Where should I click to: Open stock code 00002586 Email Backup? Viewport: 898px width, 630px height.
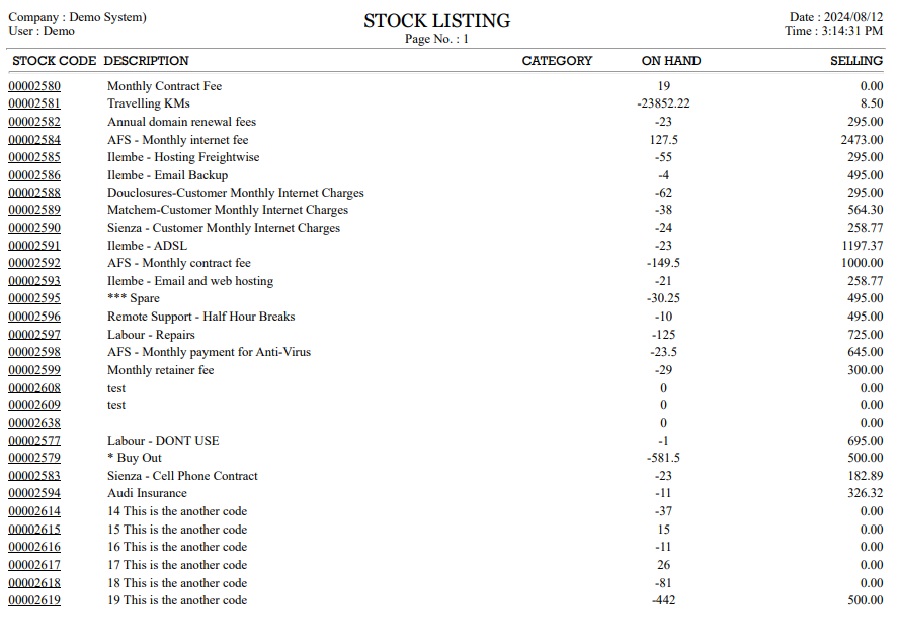[34, 175]
